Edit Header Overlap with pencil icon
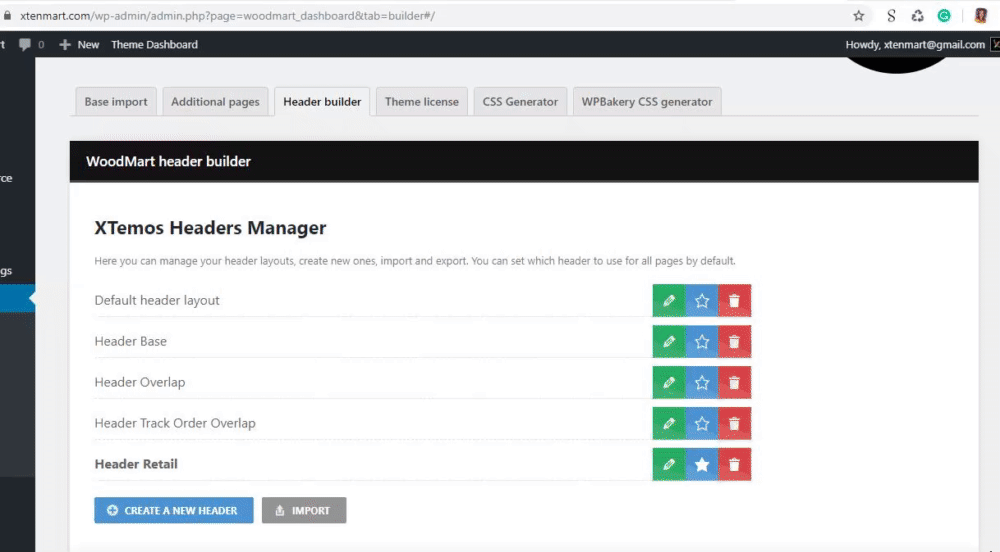Image resolution: width=1000 pixels, height=552 pixels. (668, 382)
